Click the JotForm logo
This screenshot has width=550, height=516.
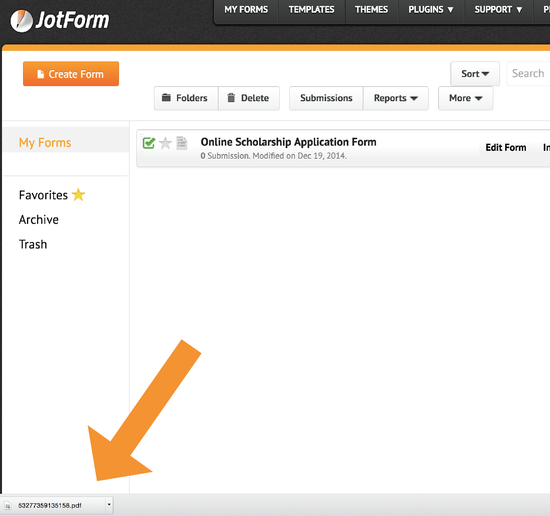(60, 20)
